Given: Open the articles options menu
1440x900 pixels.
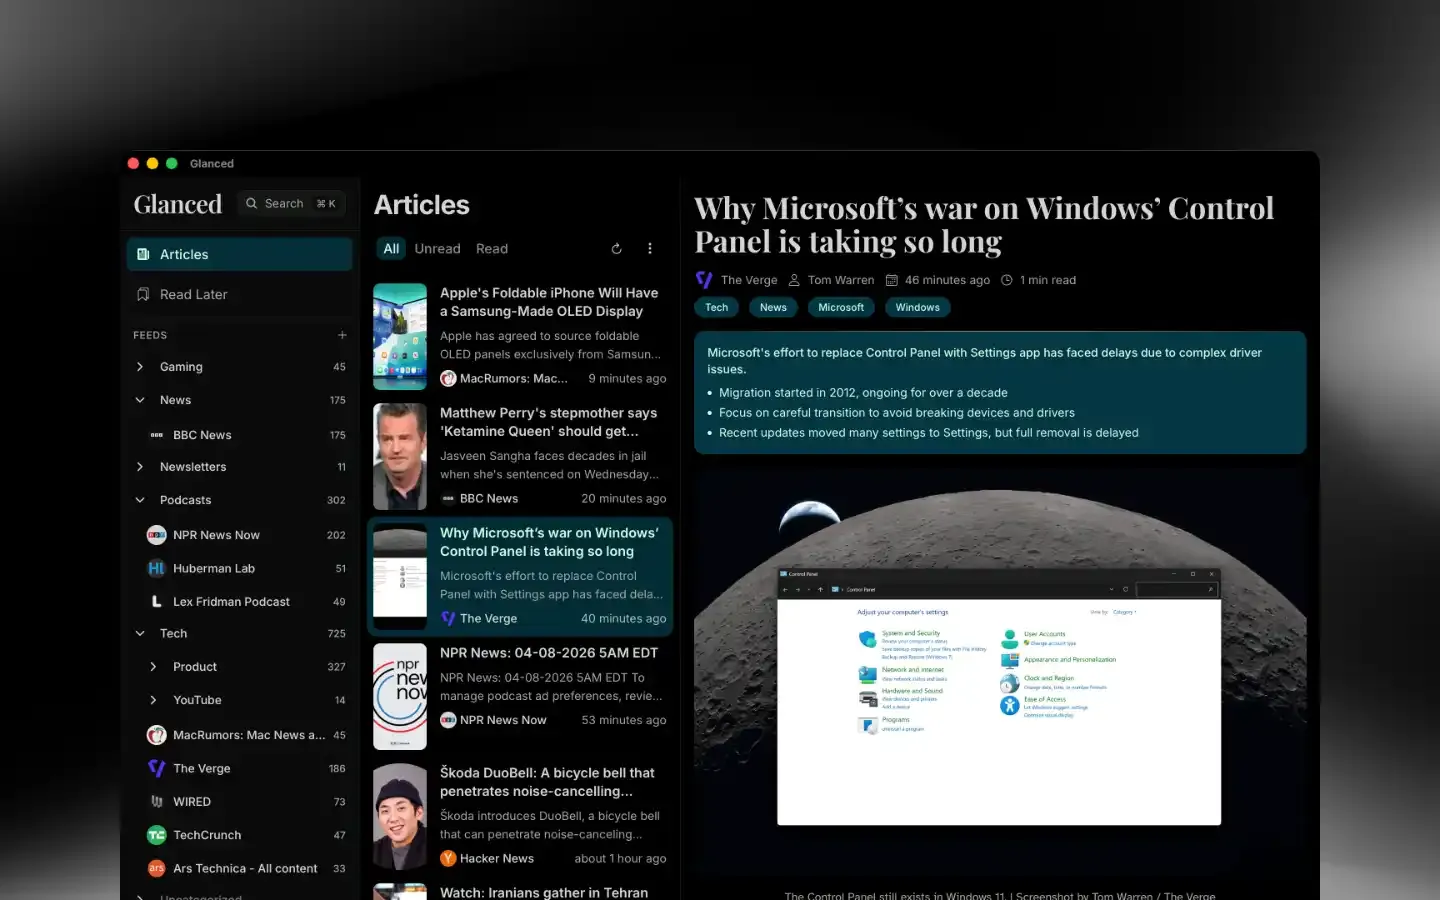Looking at the screenshot, I should tap(650, 248).
